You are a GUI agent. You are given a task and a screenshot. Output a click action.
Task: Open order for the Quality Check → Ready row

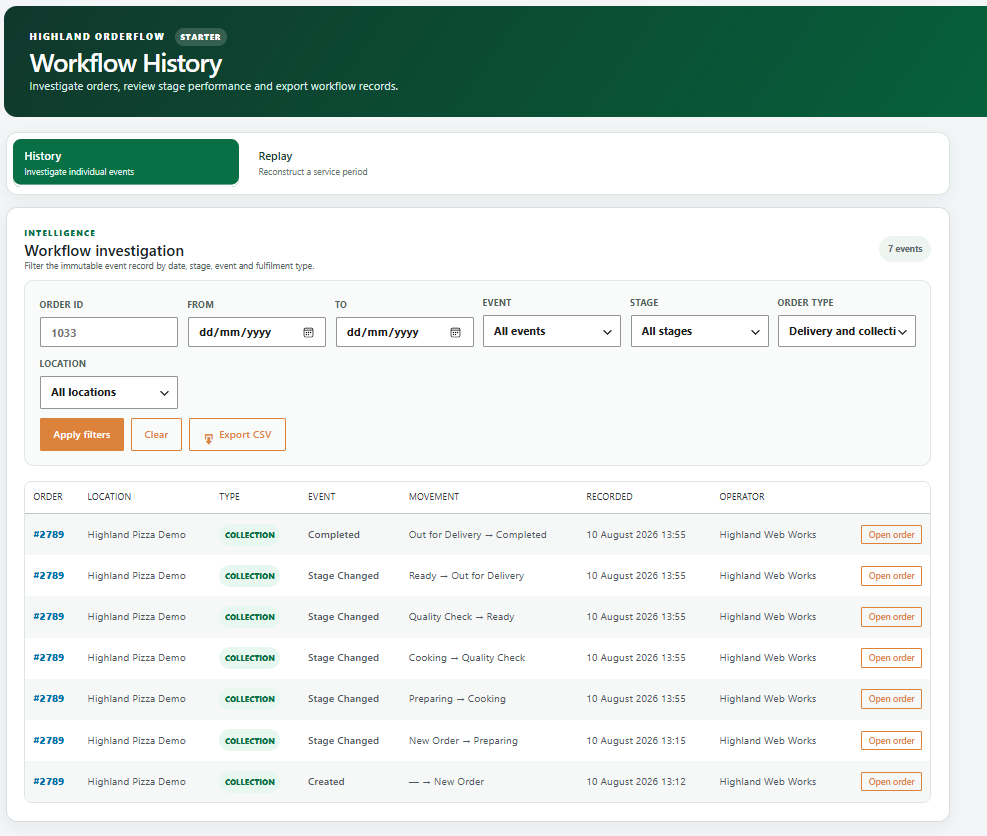[x=891, y=617]
